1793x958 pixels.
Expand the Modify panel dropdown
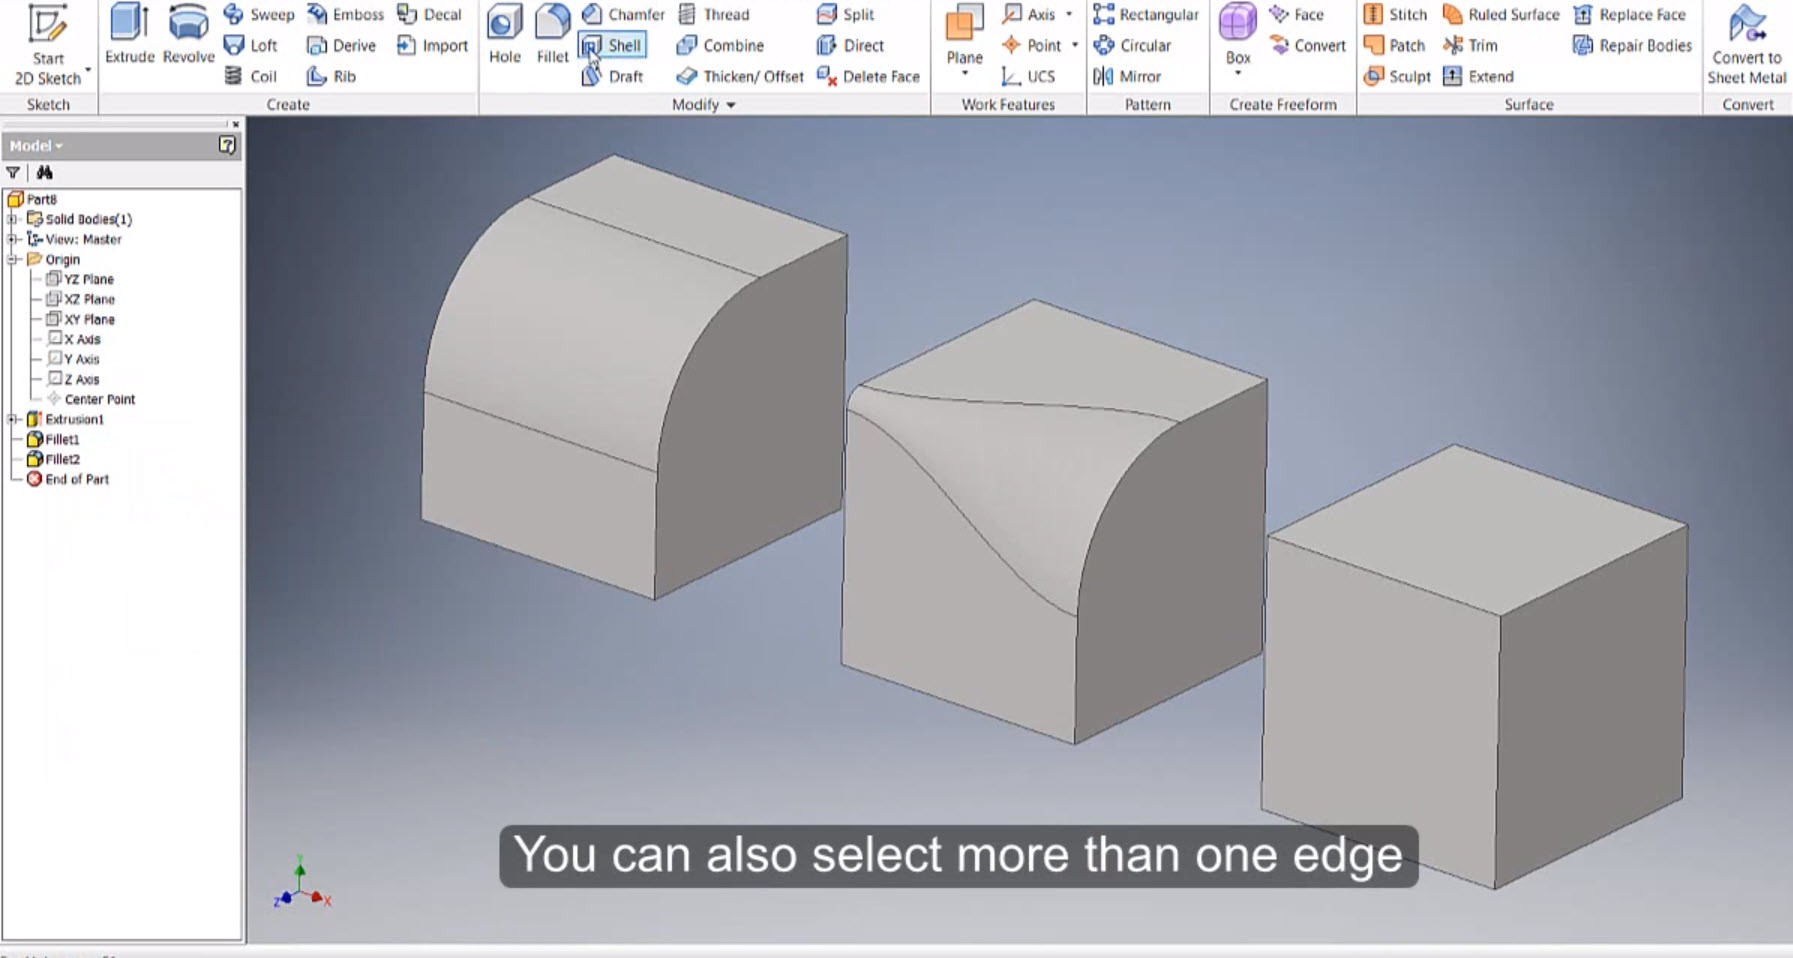click(728, 104)
